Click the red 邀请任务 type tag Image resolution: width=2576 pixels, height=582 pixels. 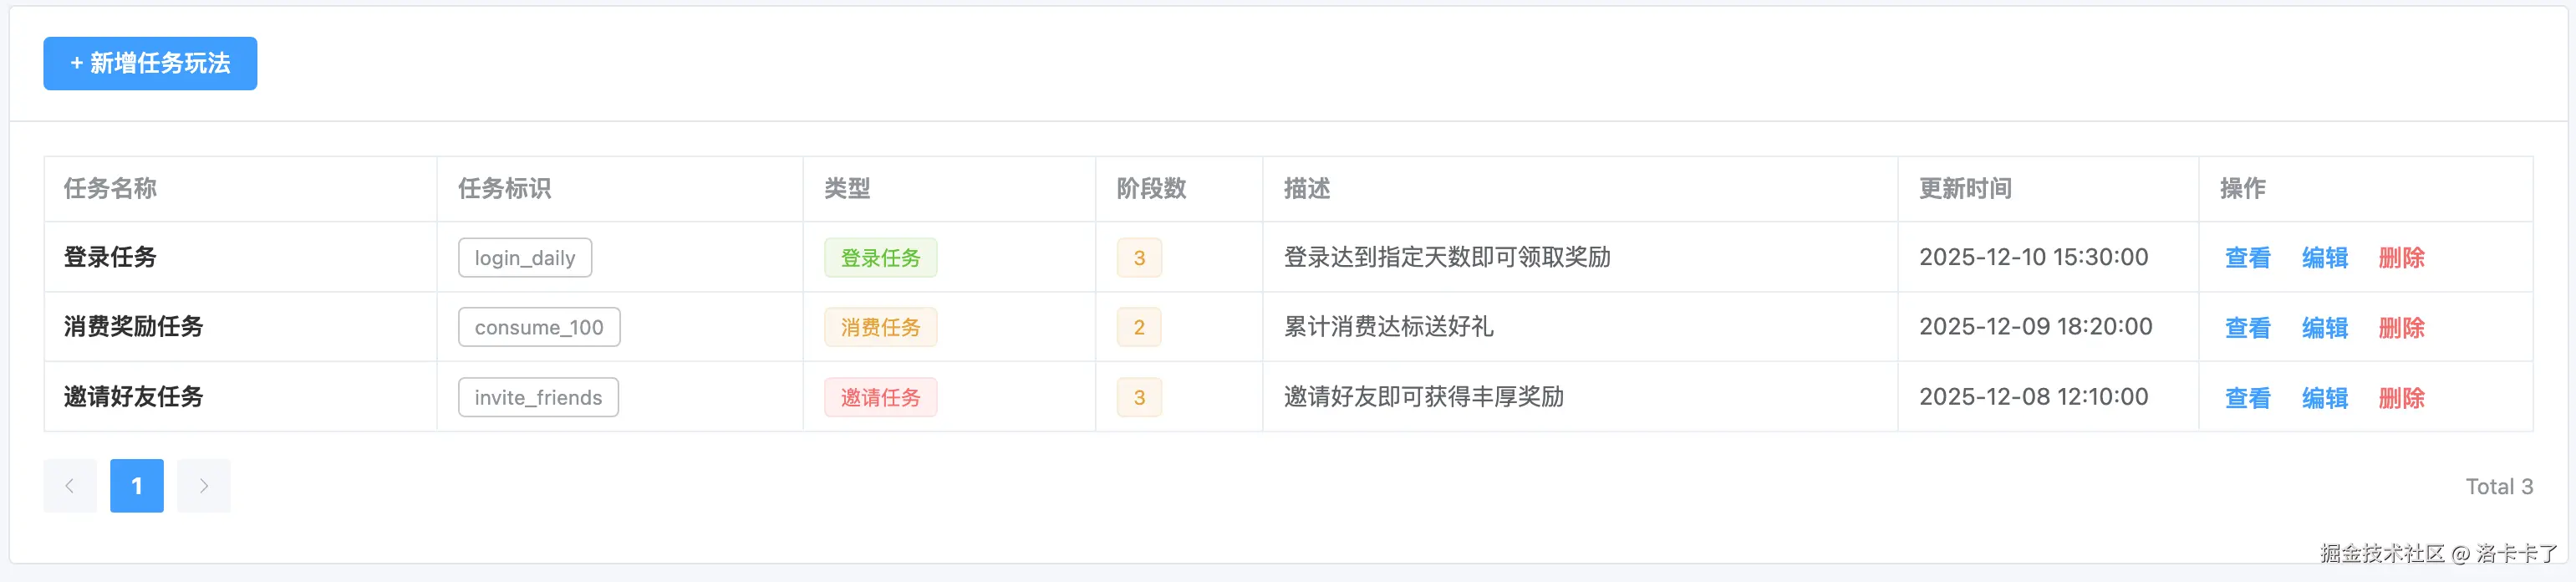880,397
